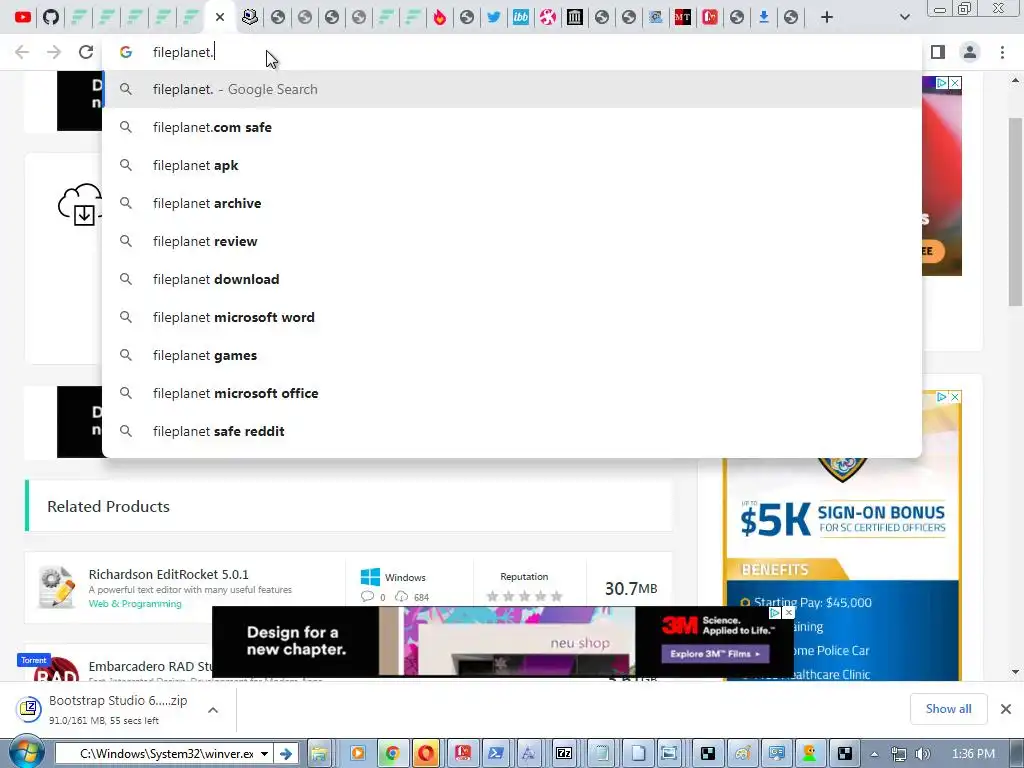Screen dimensions: 1024x768
Task: Open the Richardson EditRocket 5.0.1 link
Action: [168, 574]
